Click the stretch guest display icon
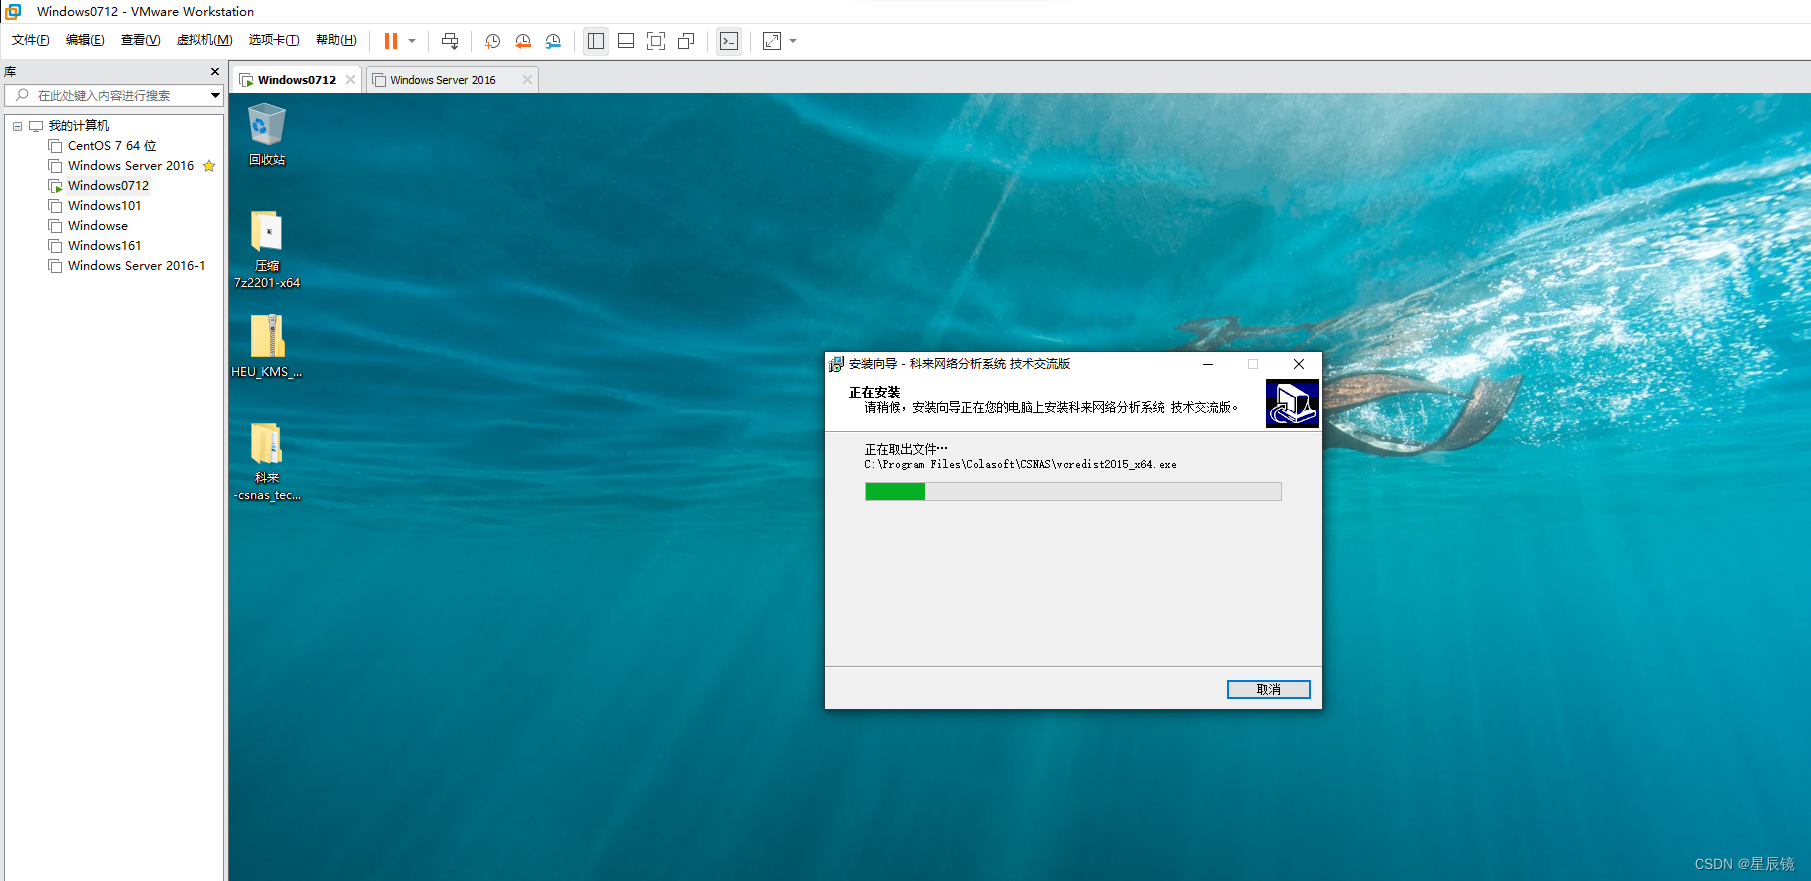1811x881 pixels. tap(772, 41)
